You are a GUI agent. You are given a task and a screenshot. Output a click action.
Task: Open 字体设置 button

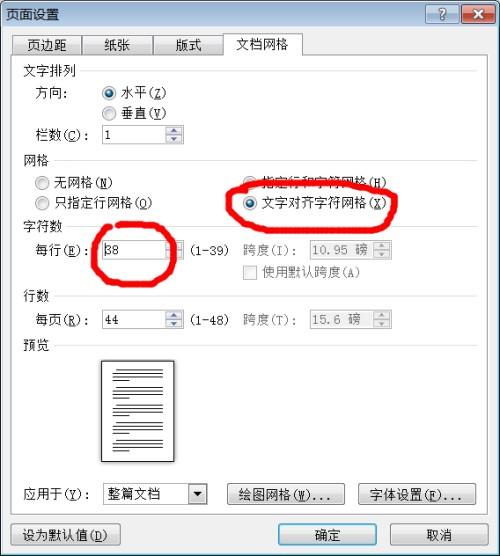point(417,494)
